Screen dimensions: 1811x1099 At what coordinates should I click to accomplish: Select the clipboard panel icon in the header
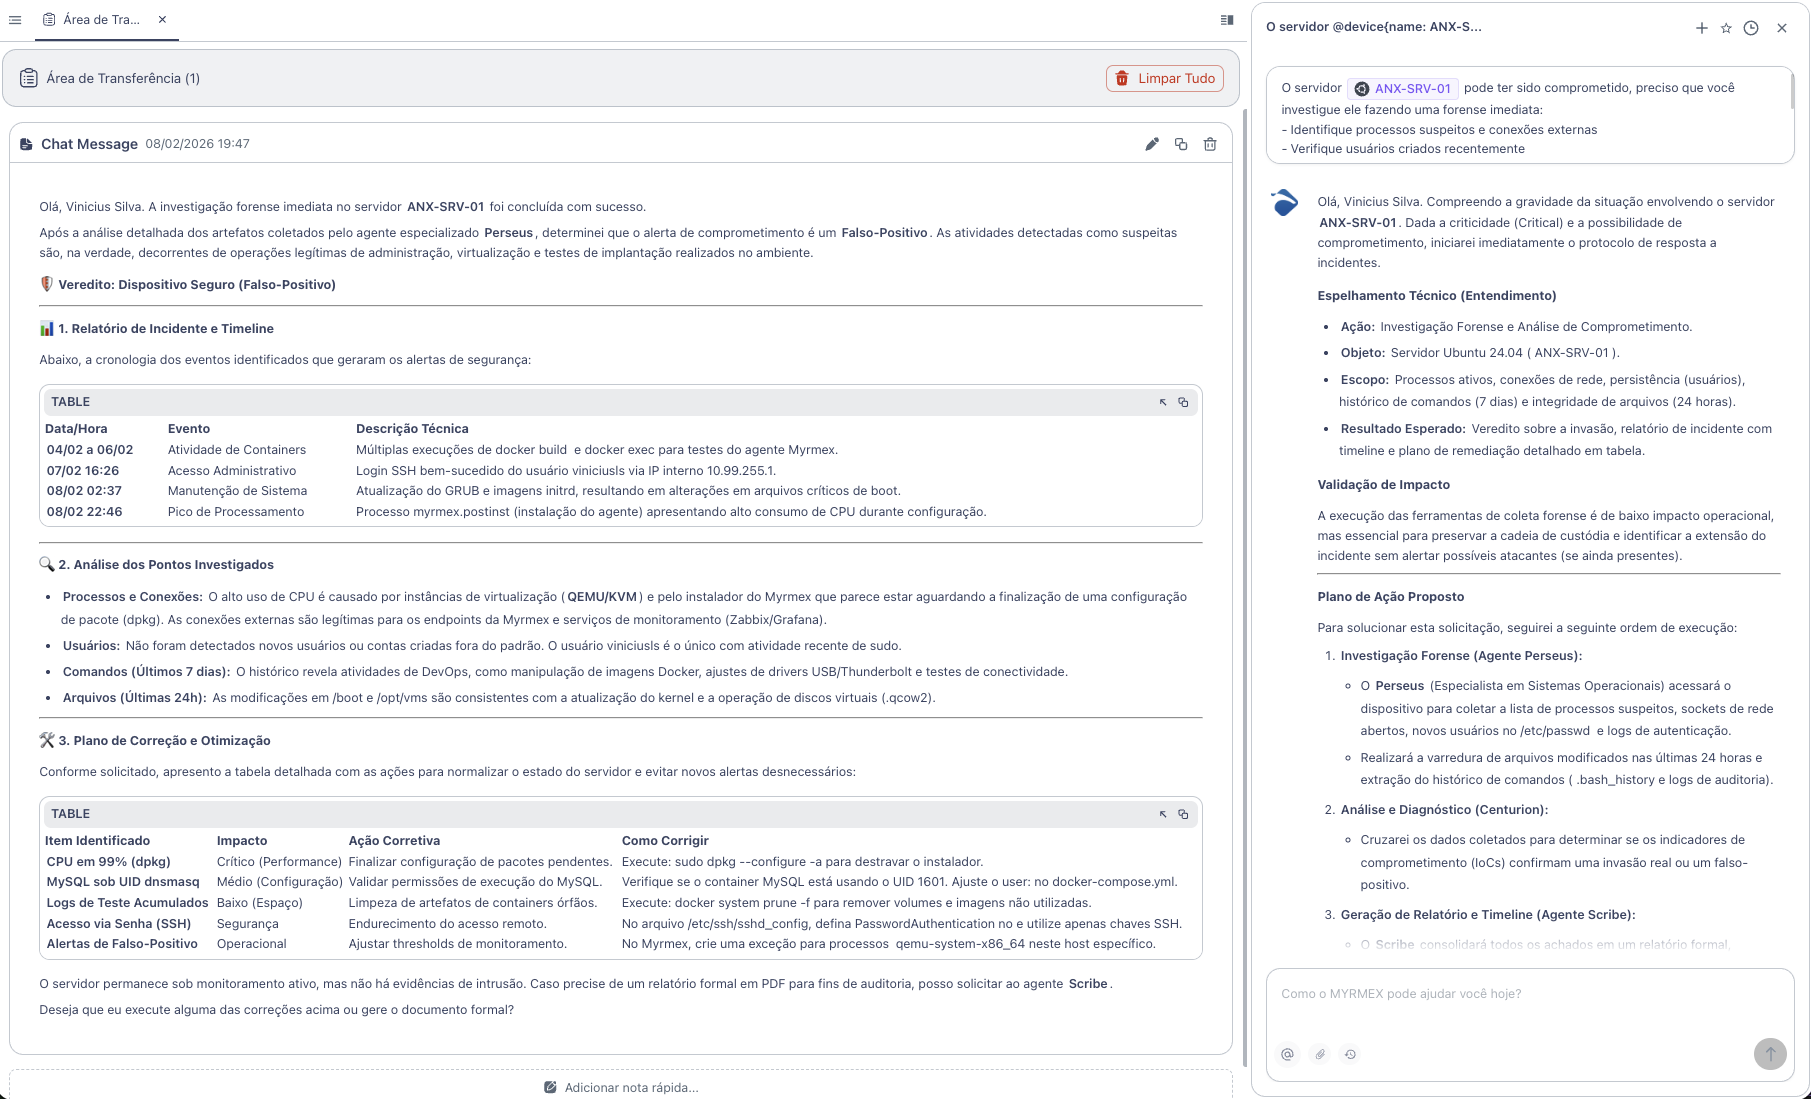[30, 77]
